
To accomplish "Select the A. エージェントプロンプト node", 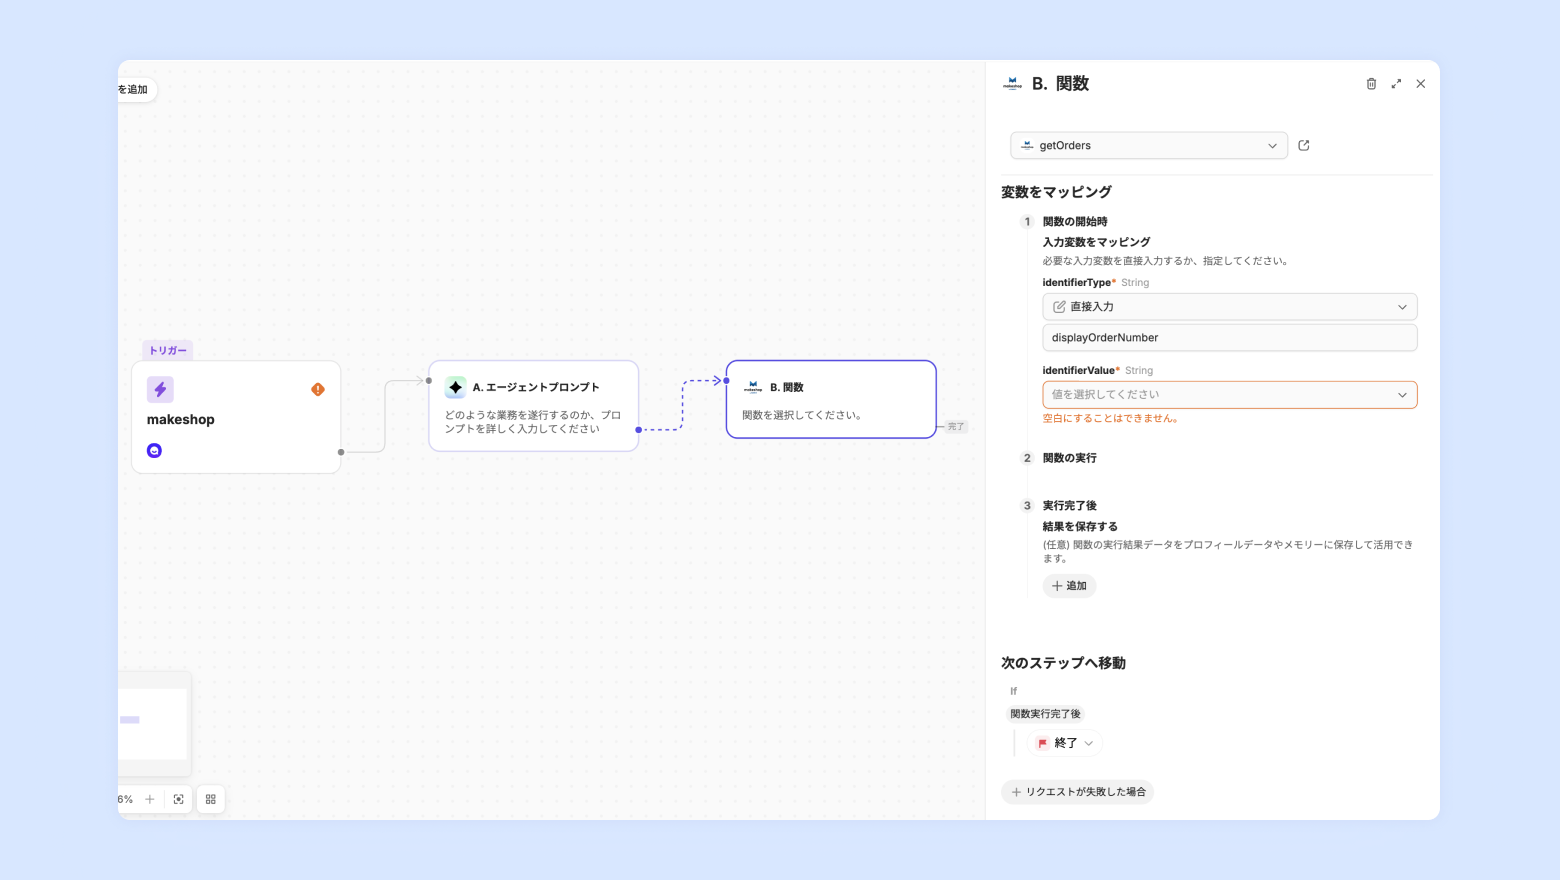I will pyautogui.click(x=533, y=406).
